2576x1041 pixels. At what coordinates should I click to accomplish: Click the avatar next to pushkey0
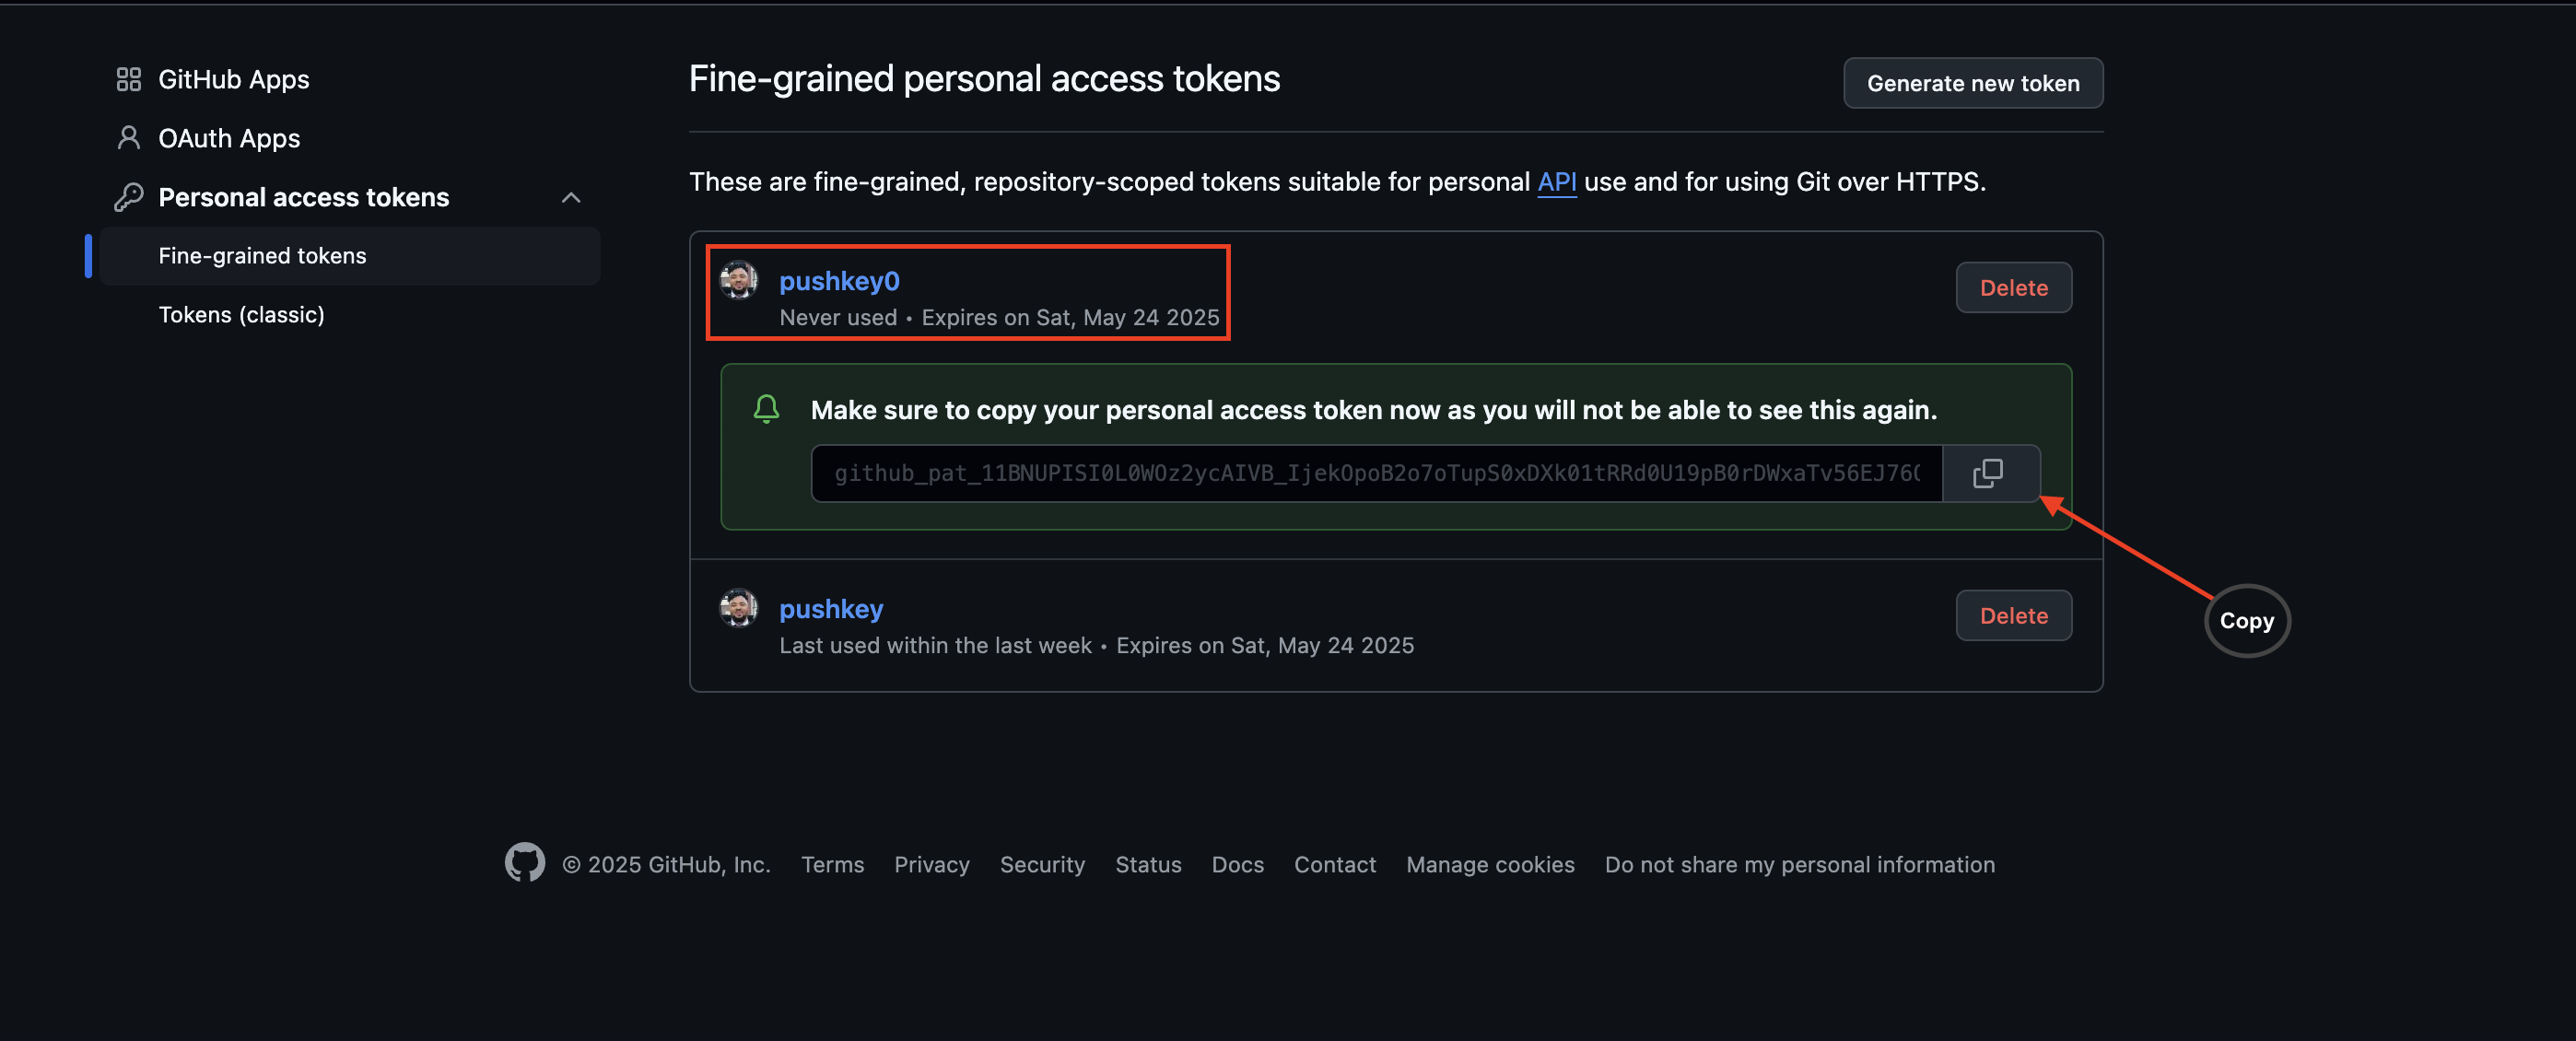[x=739, y=280]
